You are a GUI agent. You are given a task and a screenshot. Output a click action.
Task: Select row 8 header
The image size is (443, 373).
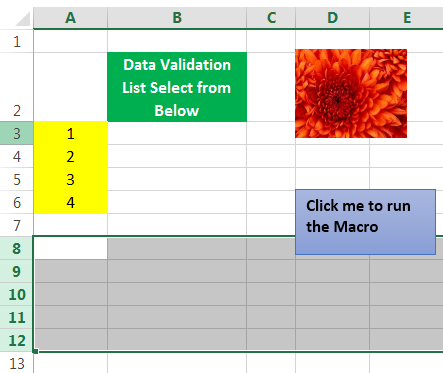click(x=16, y=248)
